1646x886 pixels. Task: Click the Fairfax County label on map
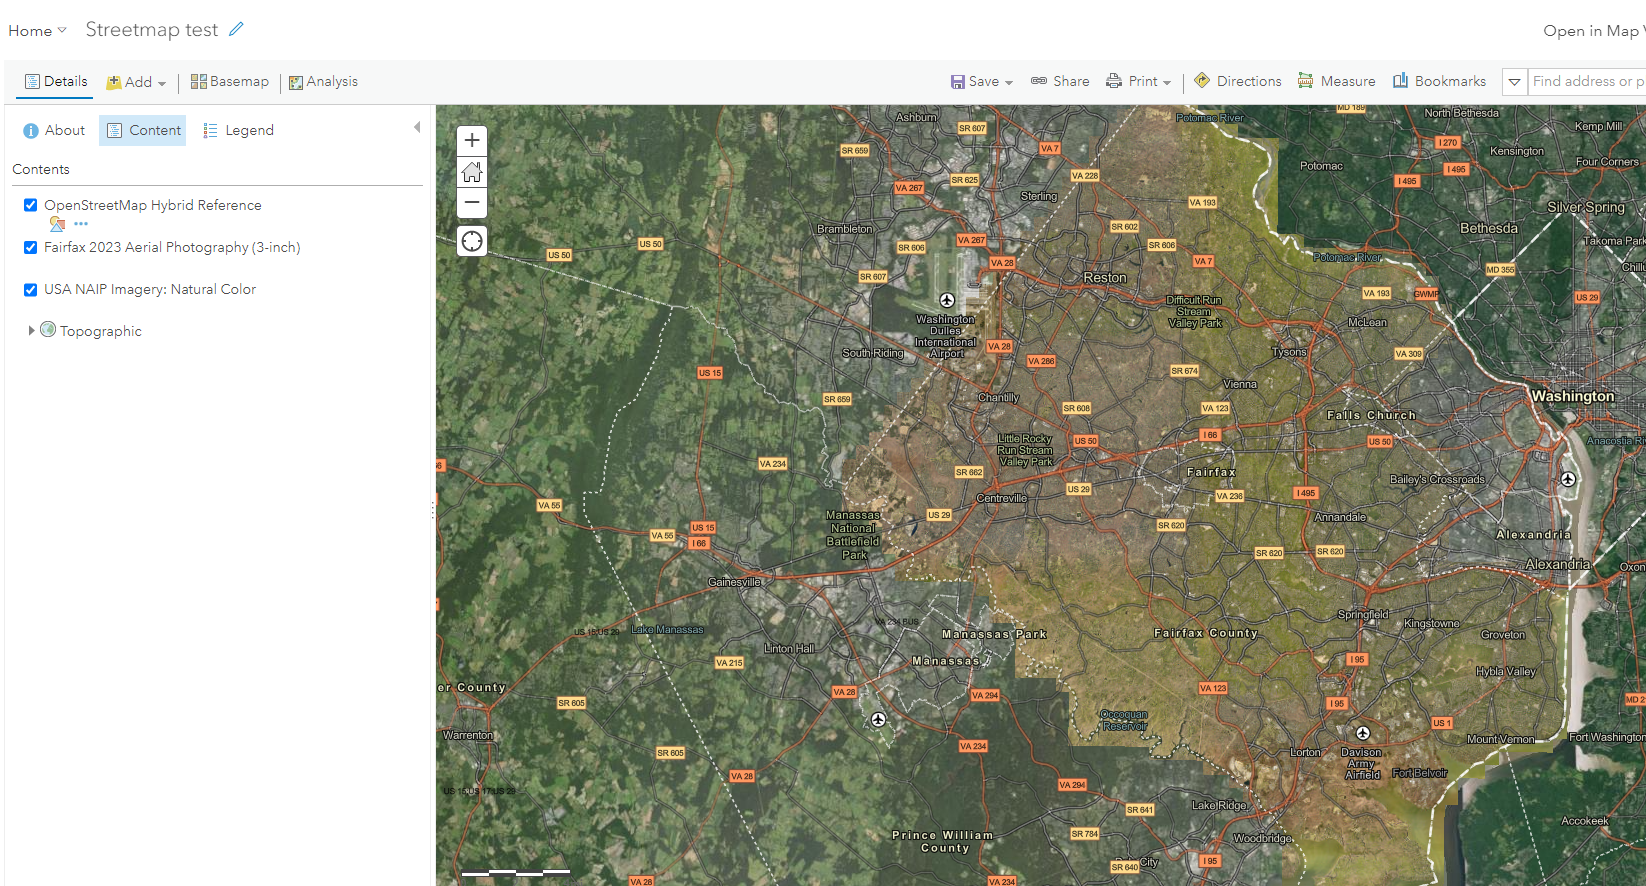pos(1206,633)
